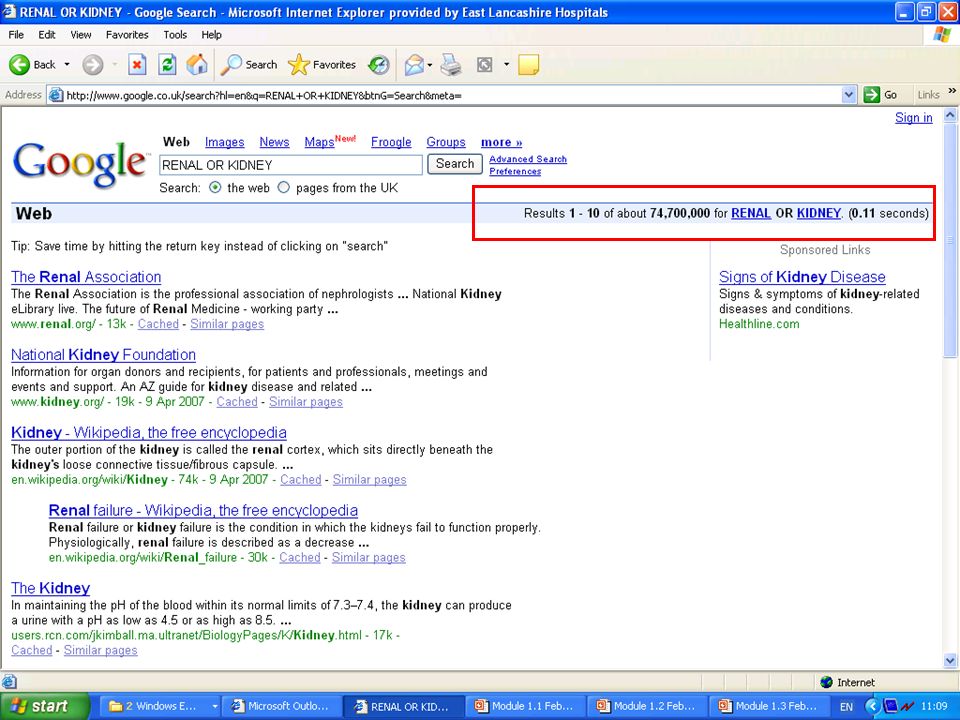Open Cached link for www.renal.org result
960x720 pixels.
pyautogui.click(x=158, y=324)
